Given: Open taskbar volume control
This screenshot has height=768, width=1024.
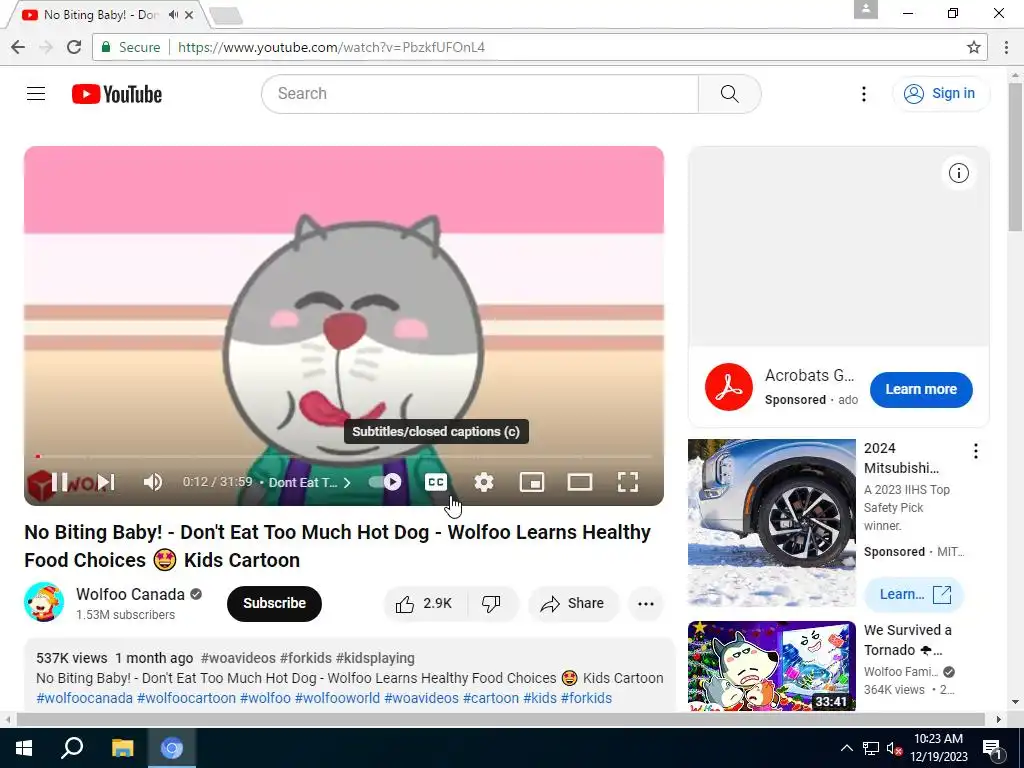Looking at the screenshot, I should (x=894, y=748).
